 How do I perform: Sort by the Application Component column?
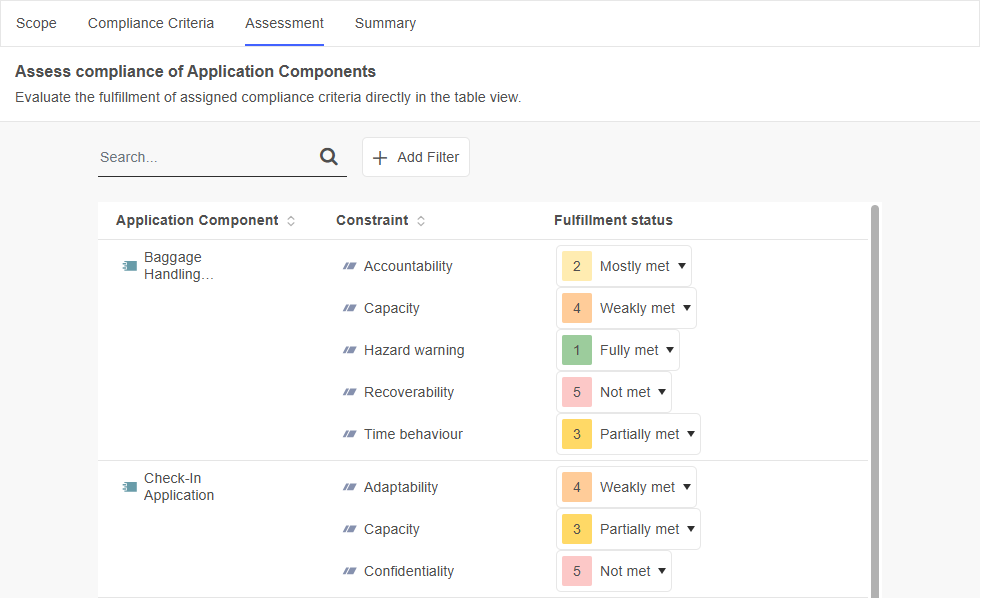point(291,221)
